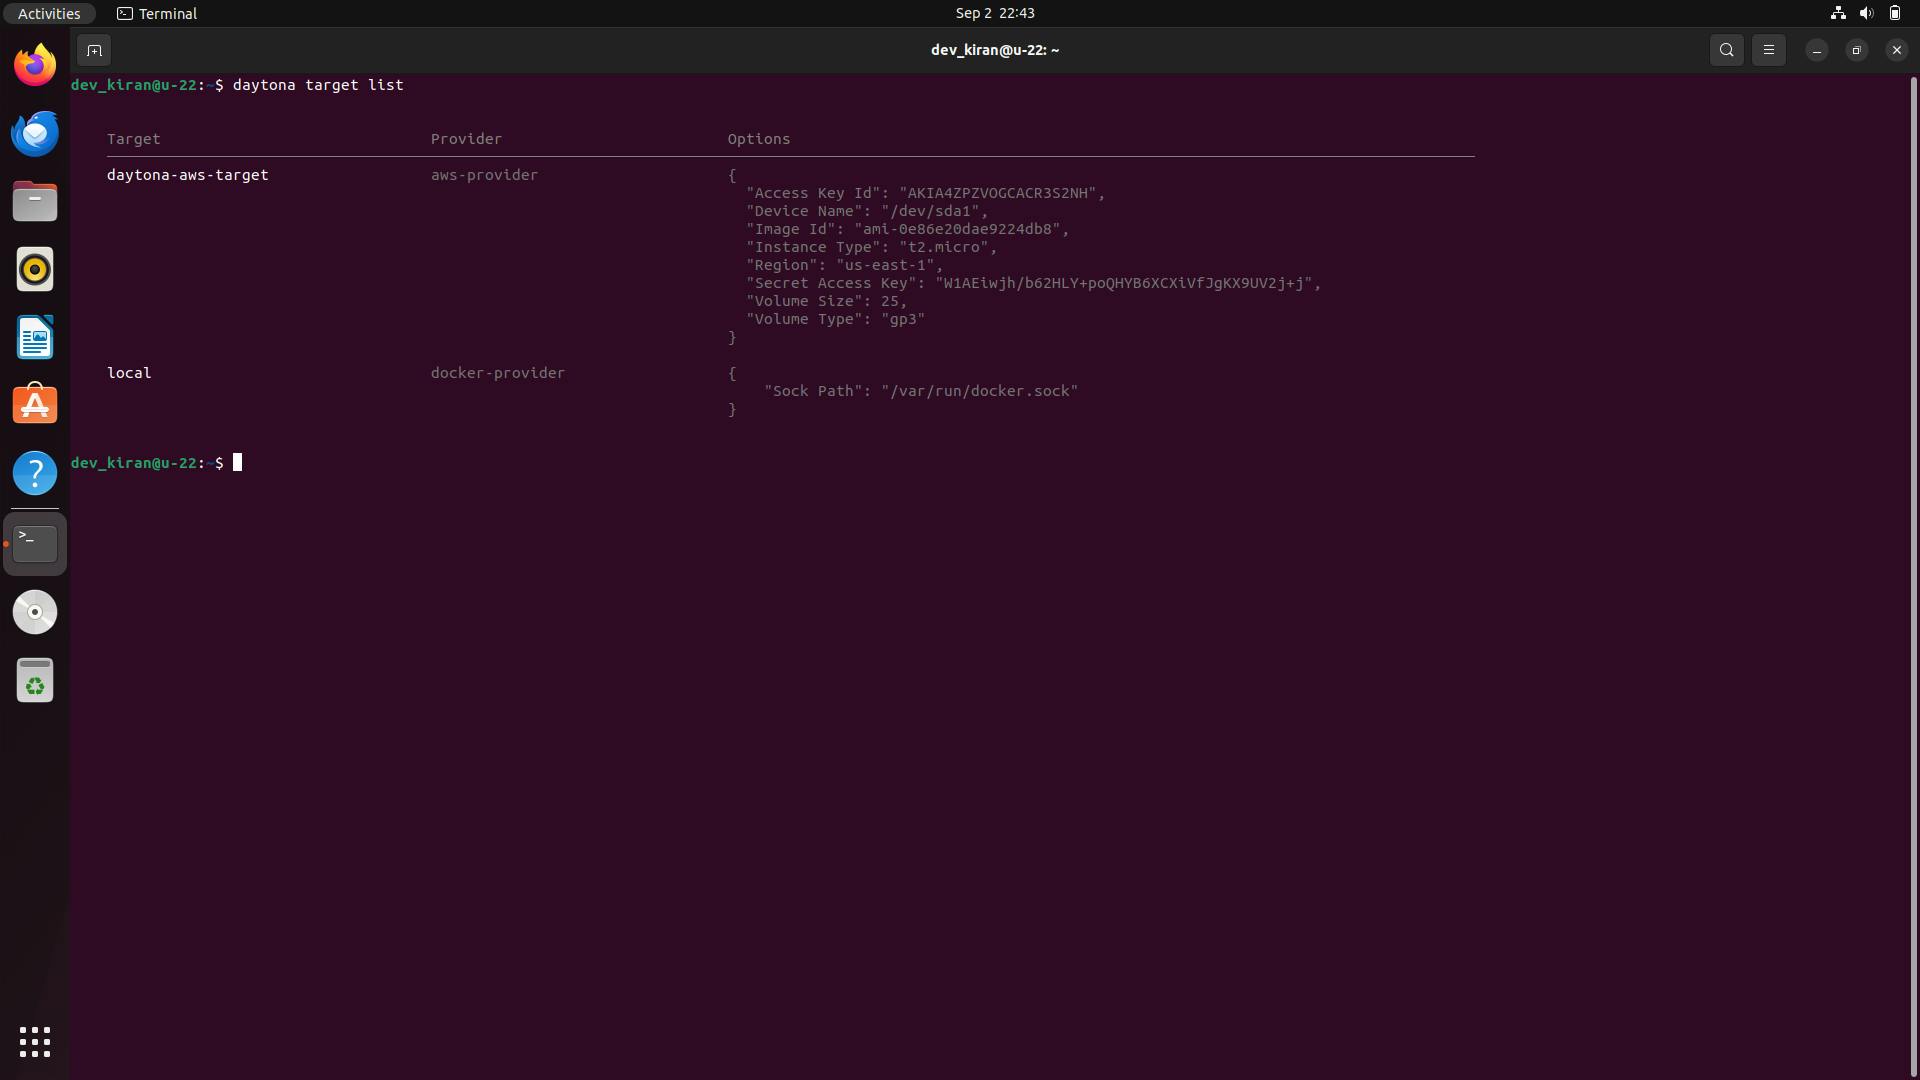Open the Help icon in dock
The image size is (1920, 1080).
(x=35, y=473)
